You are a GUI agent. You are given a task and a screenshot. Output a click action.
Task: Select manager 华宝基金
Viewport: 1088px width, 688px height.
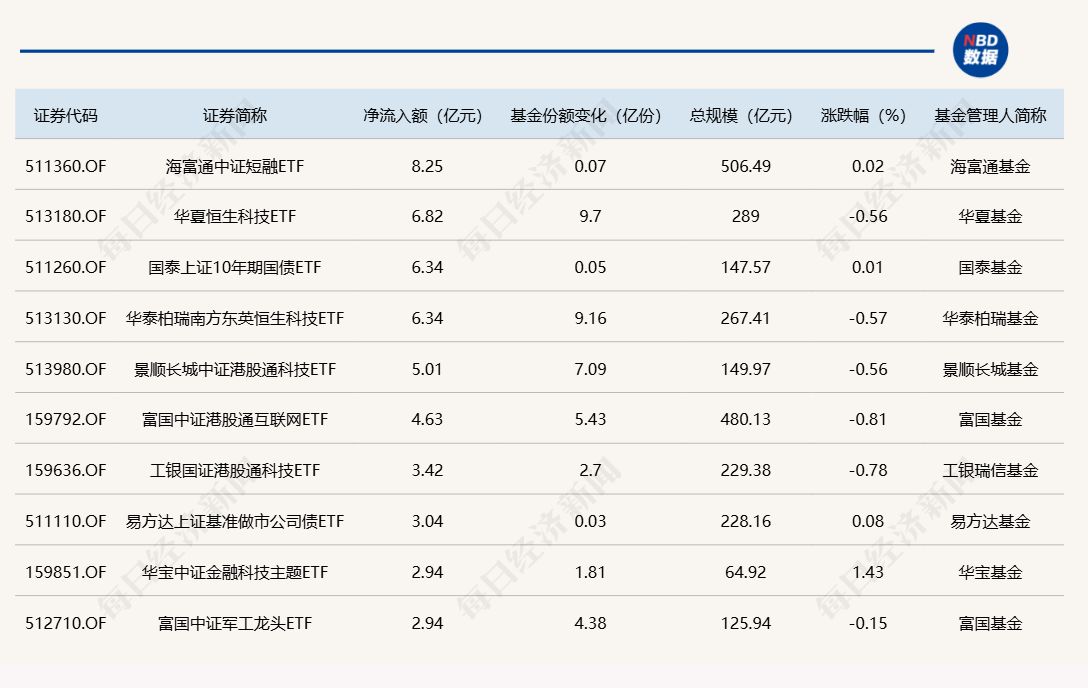990,572
